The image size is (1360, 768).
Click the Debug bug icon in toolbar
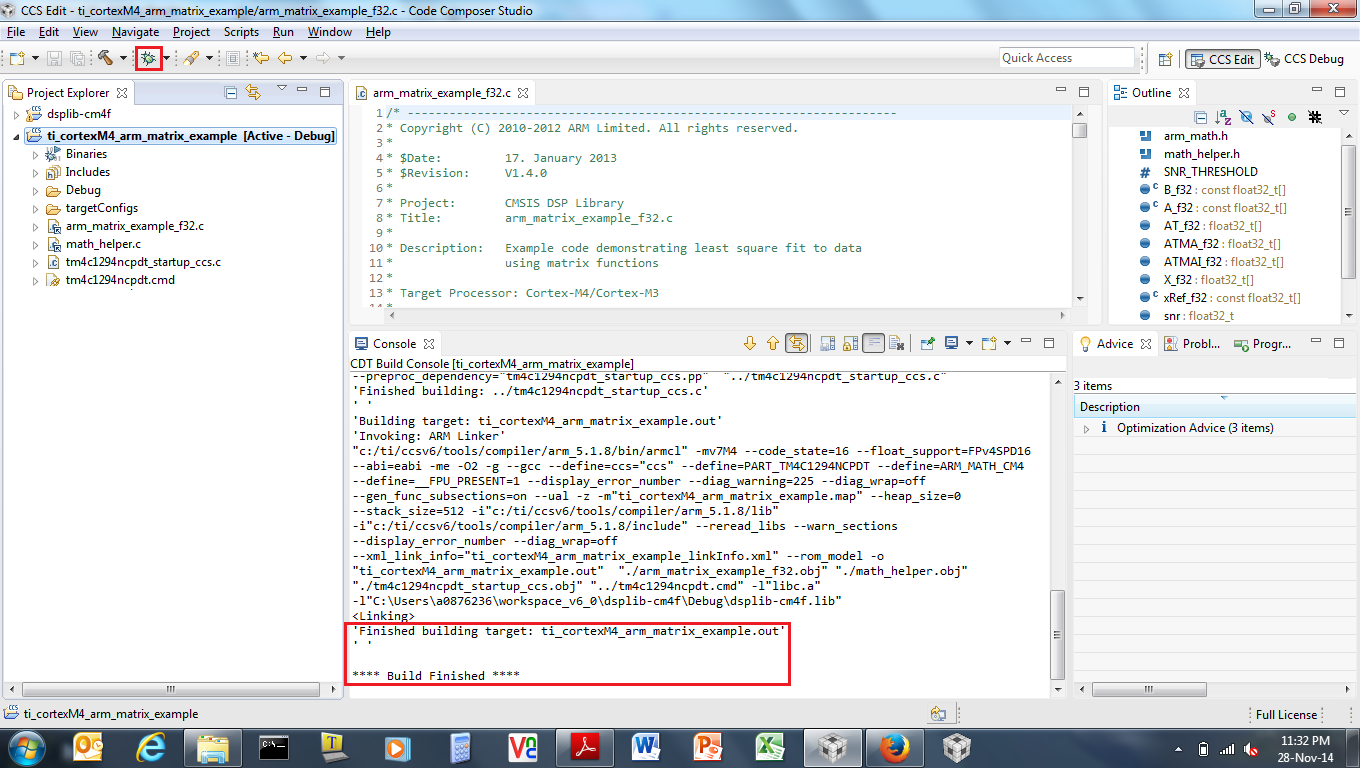tap(148, 59)
